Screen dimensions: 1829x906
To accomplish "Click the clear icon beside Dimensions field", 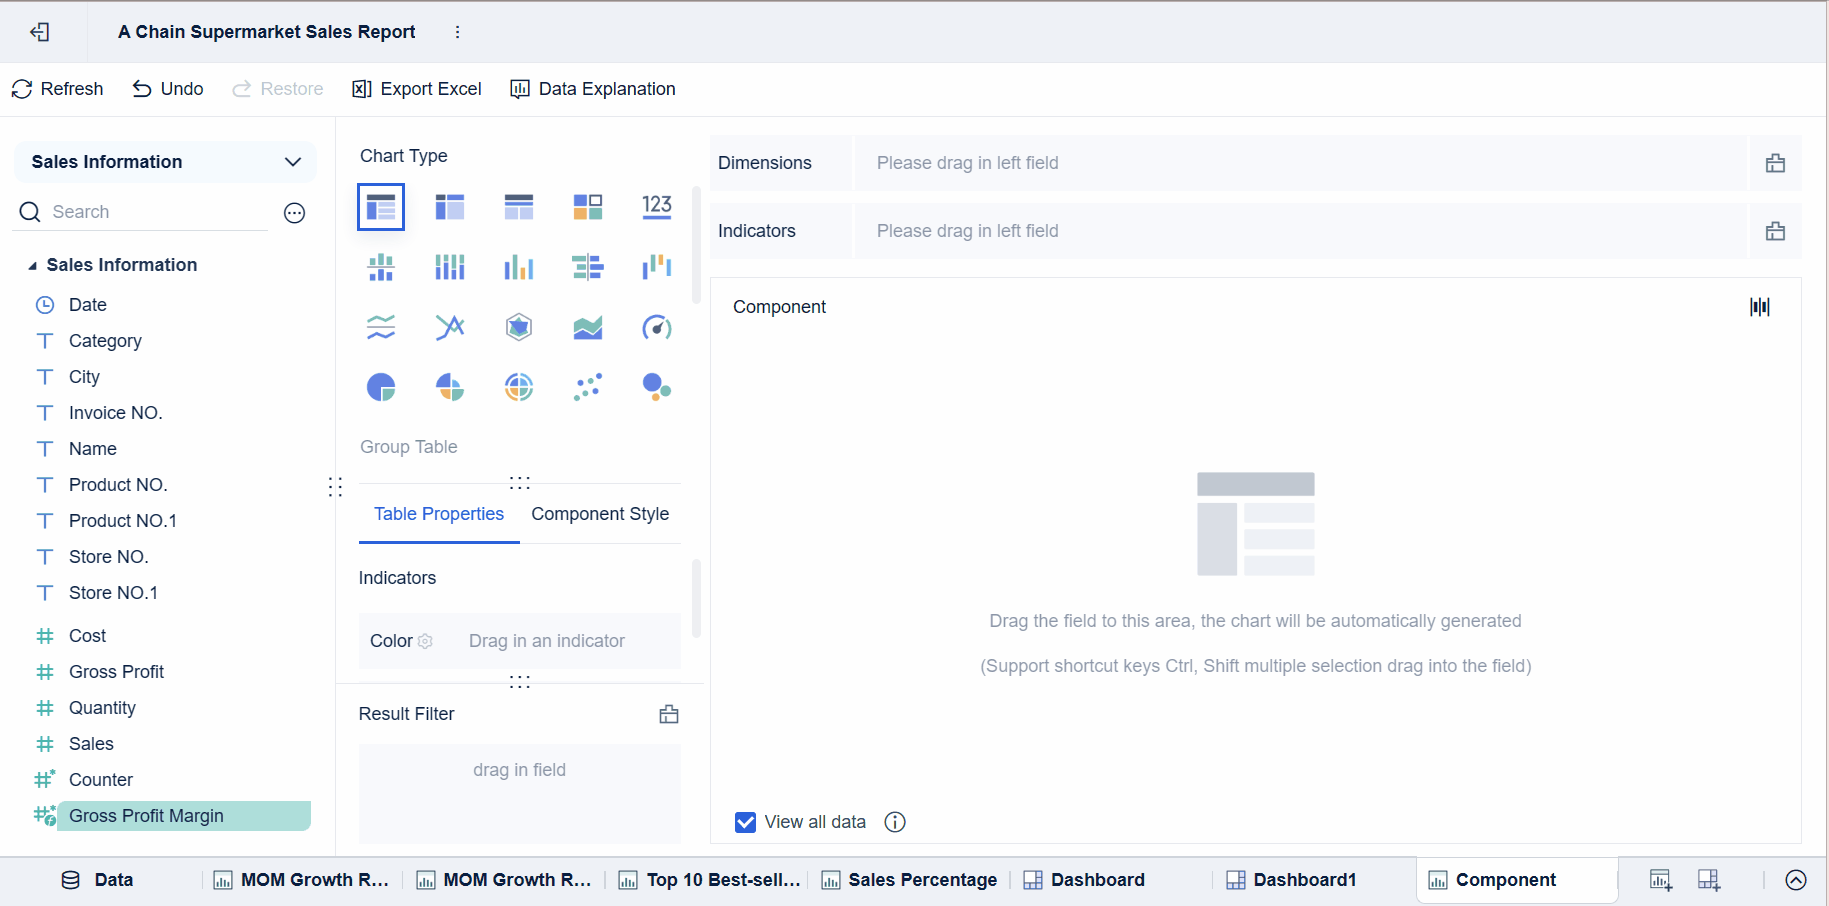I will point(1775,162).
